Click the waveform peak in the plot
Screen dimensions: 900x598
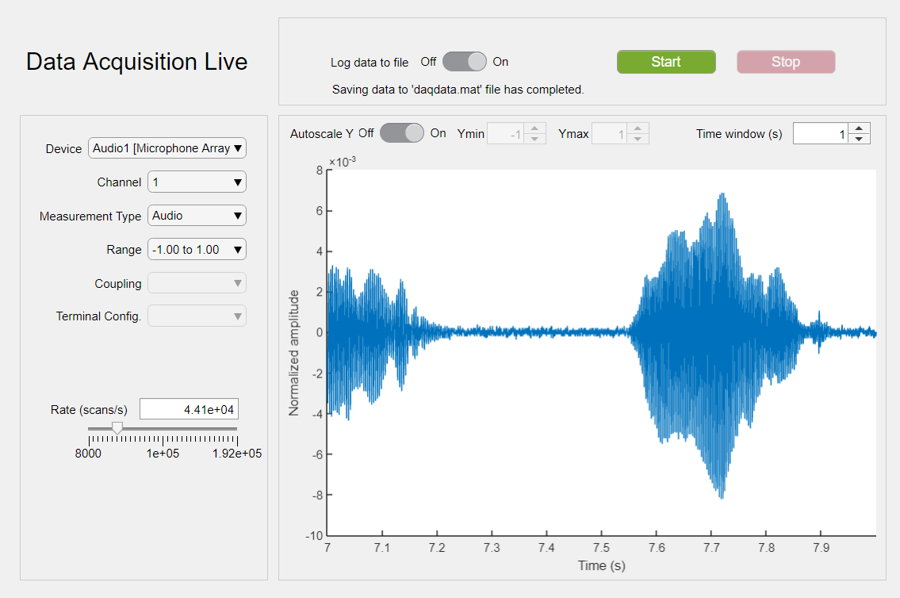pyautogui.click(x=721, y=195)
